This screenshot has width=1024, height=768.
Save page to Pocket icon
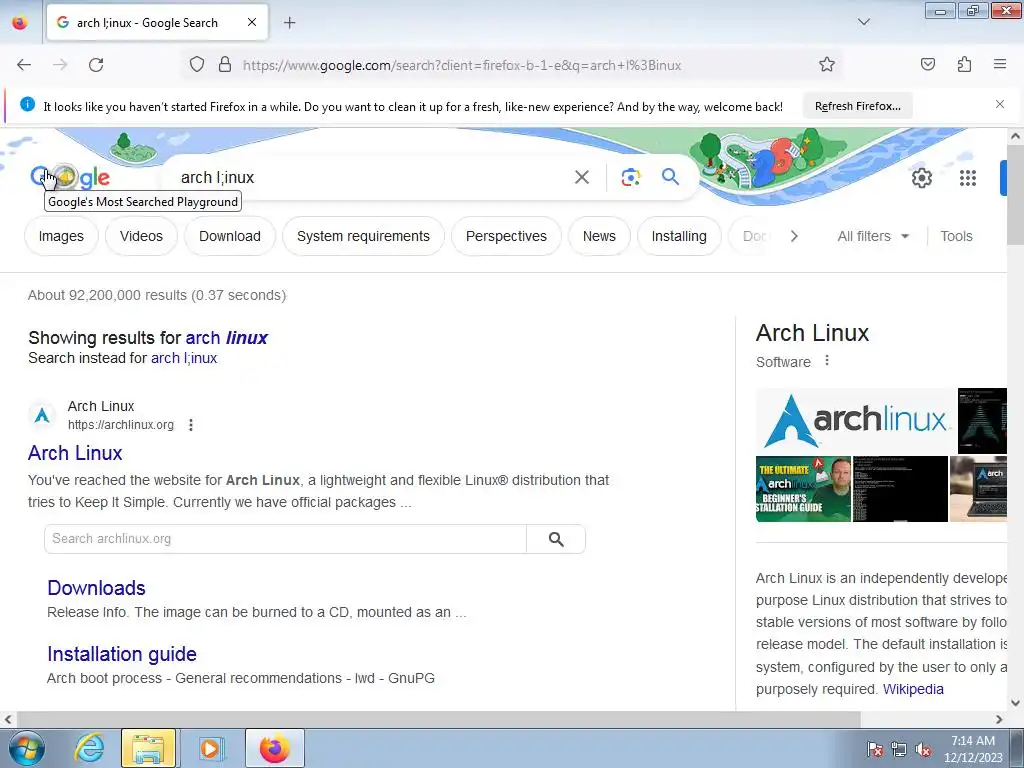pos(927,64)
